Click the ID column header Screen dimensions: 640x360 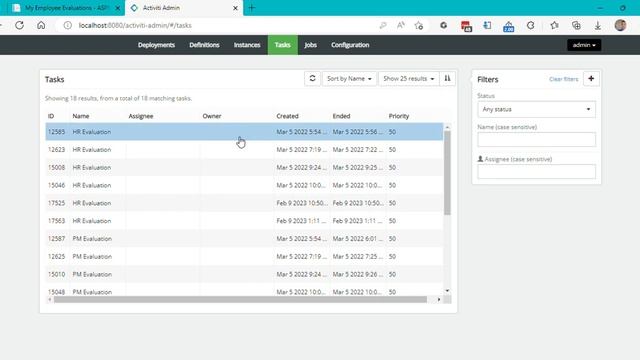(51, 116)
